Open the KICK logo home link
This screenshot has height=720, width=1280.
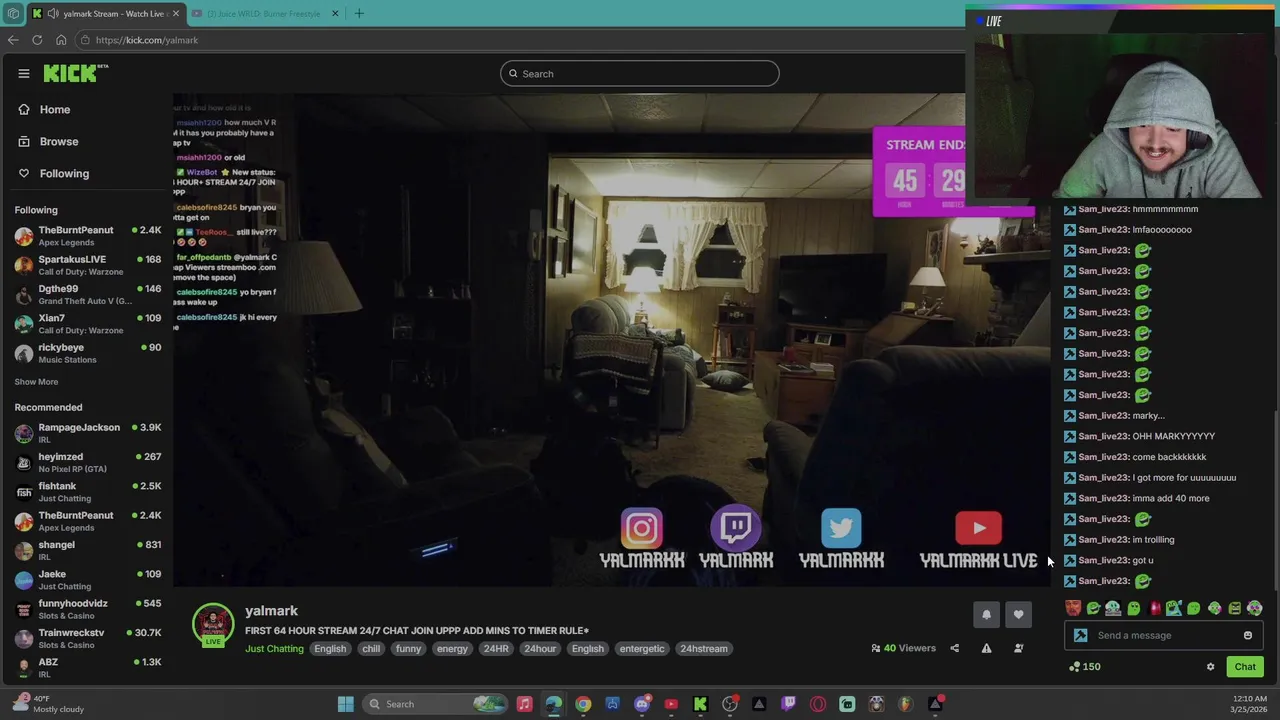pyautogui.click(x=75, y=73)
